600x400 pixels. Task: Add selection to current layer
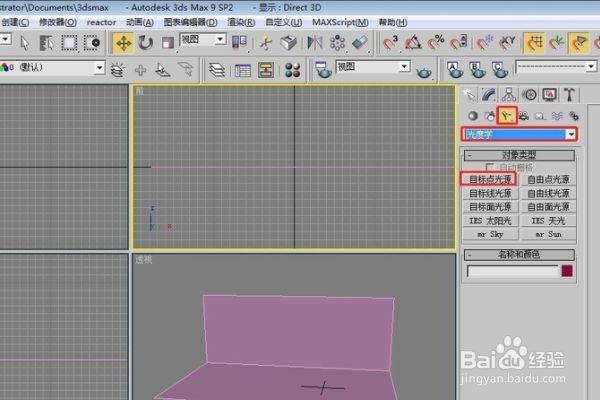point(140,70)
